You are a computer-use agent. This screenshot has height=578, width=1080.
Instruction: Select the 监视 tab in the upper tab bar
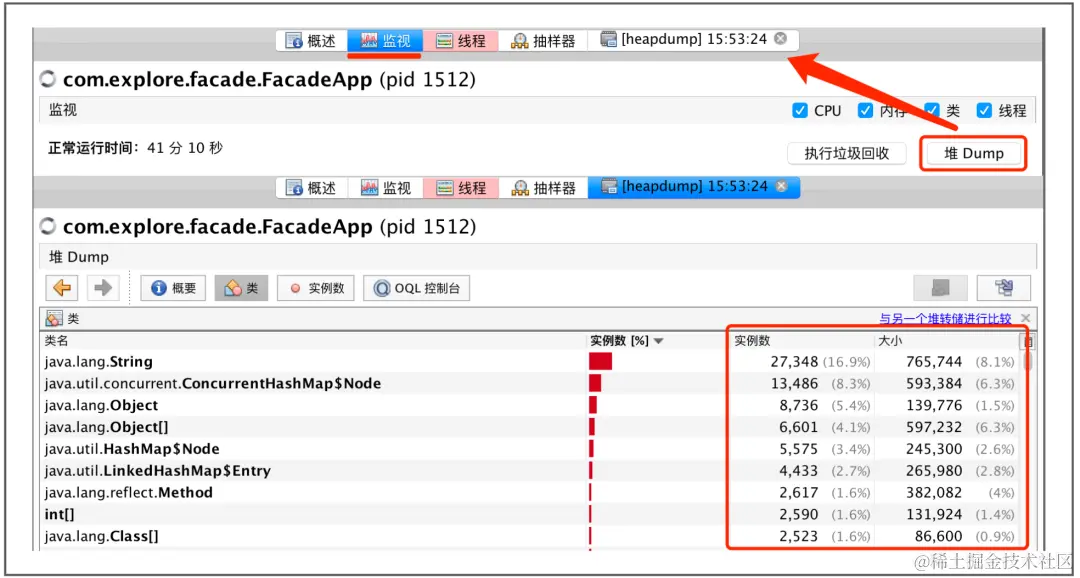tap(385, 41)
